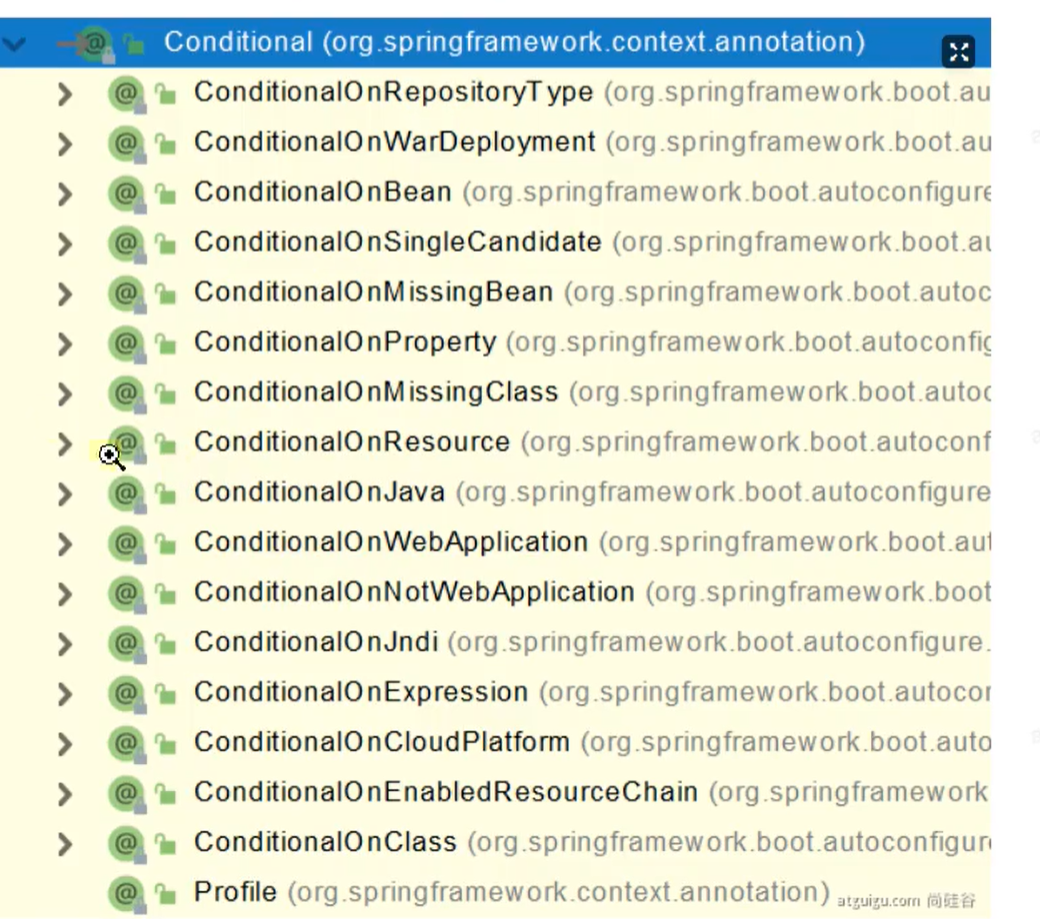Expand the ConditionalOnMissingClass node
Screen dimensions: 1040x919
click(x=64, y=394)
